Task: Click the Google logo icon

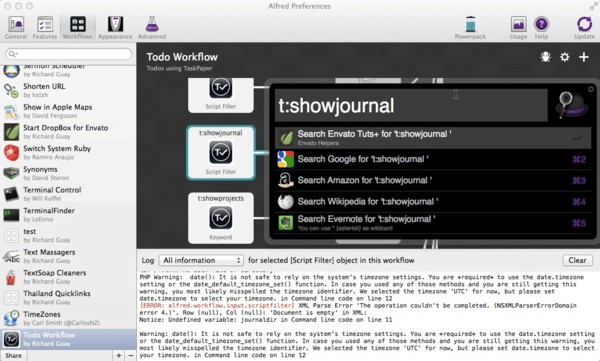Action: click(x=285, y=159)
